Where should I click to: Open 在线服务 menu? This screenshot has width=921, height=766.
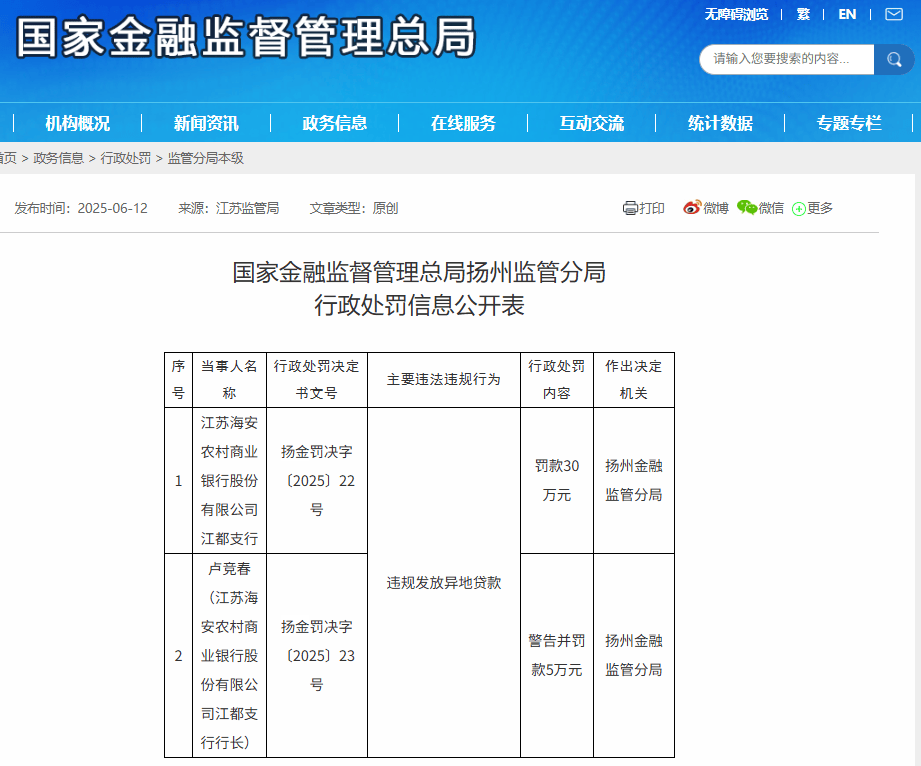tap(463, 123)
